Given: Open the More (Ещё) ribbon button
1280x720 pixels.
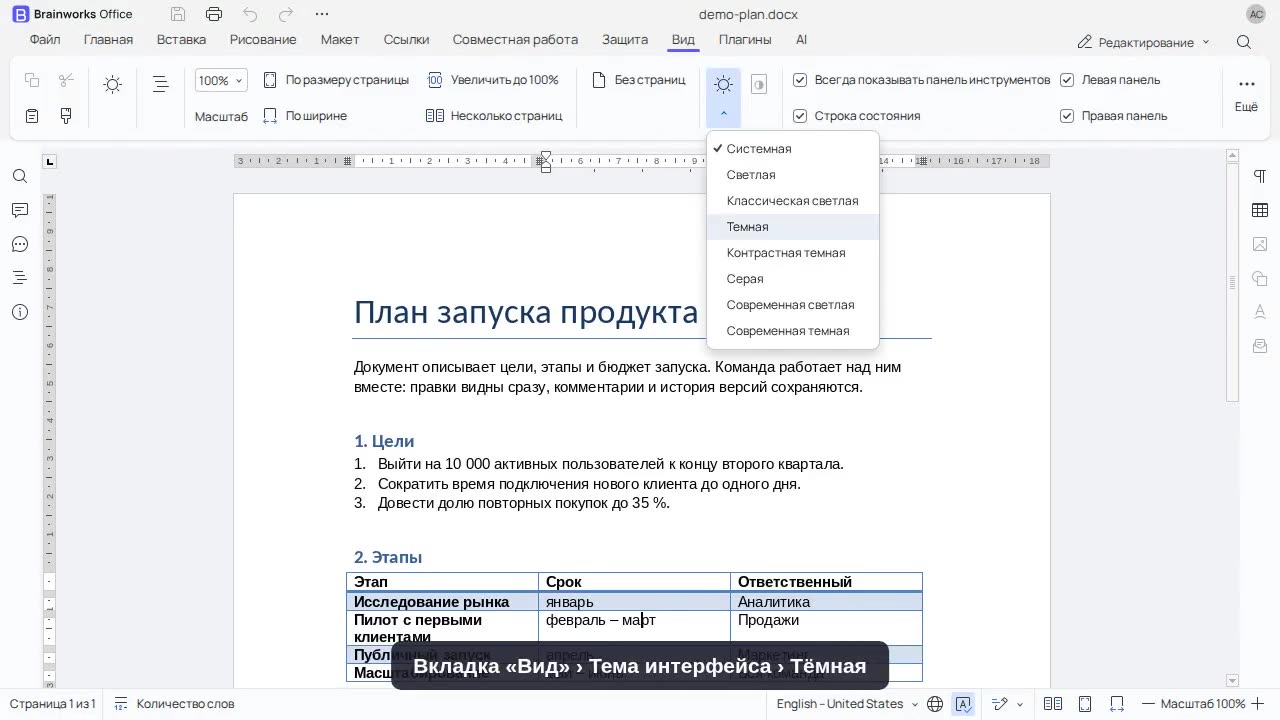Looking at the screenshot, I should (1246, 95).
